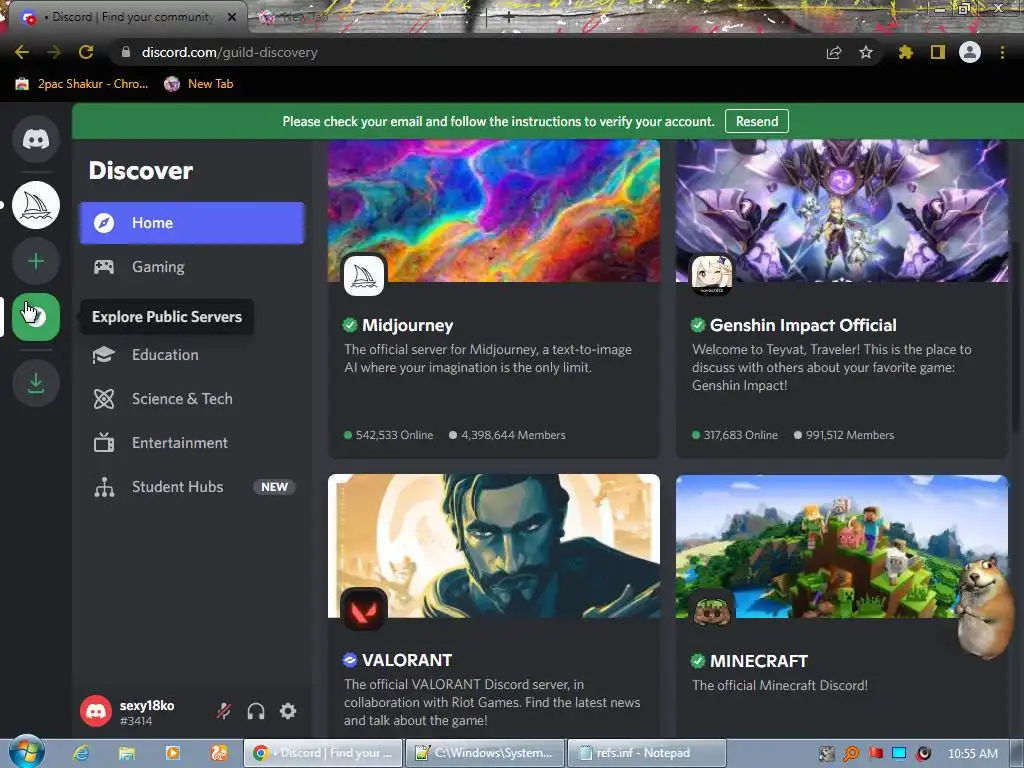Open 2pac Shakur bookmark

pyautogui.click(x=82, y=84)
